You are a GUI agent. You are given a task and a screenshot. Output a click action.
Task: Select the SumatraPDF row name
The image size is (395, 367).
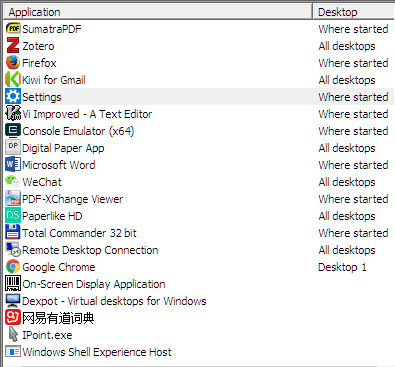[x=52, y=29]
